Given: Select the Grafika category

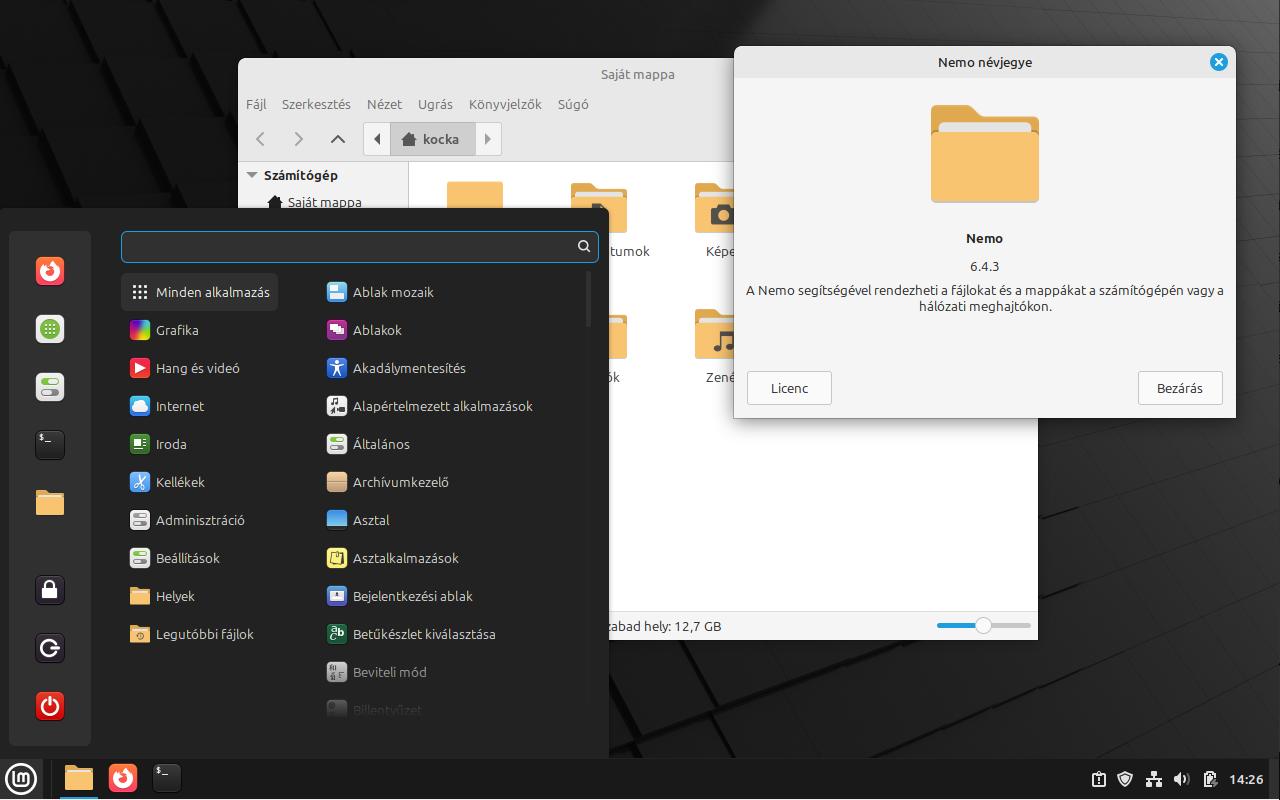Looking at the screenshot, I should 200,330.
